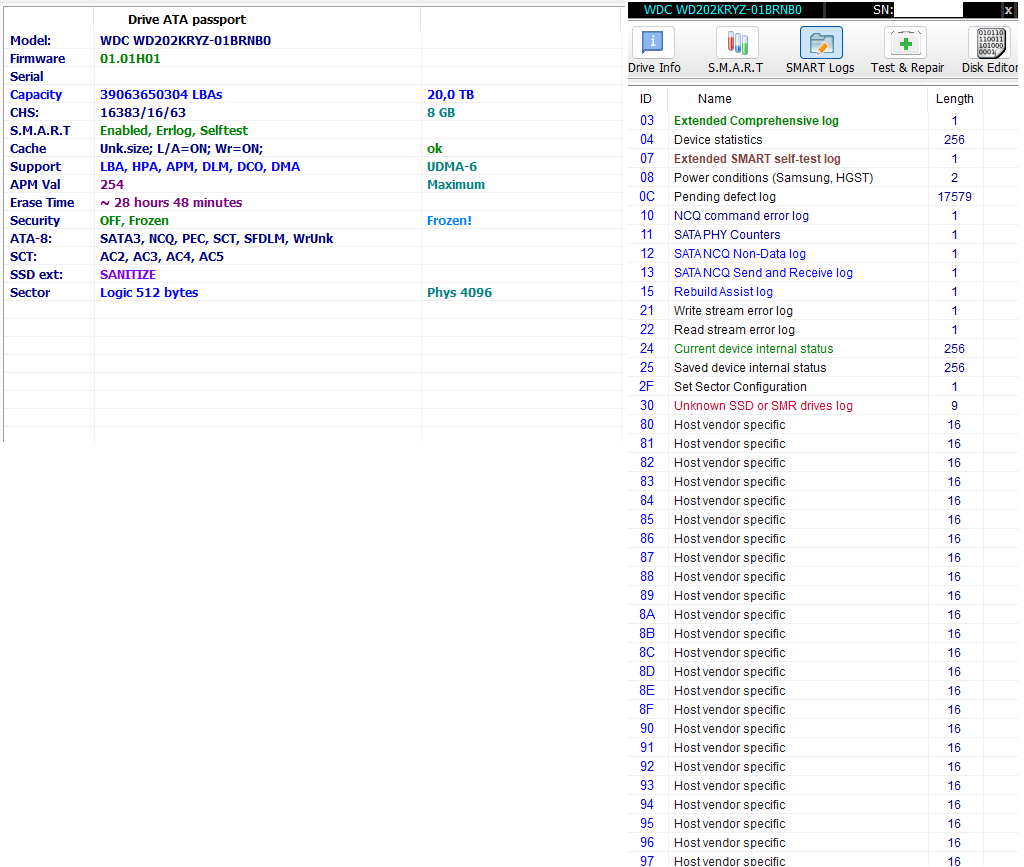Click the Phys 4096 value
The width and height of the screenshot is (1024, 867).
pos(460,292)
